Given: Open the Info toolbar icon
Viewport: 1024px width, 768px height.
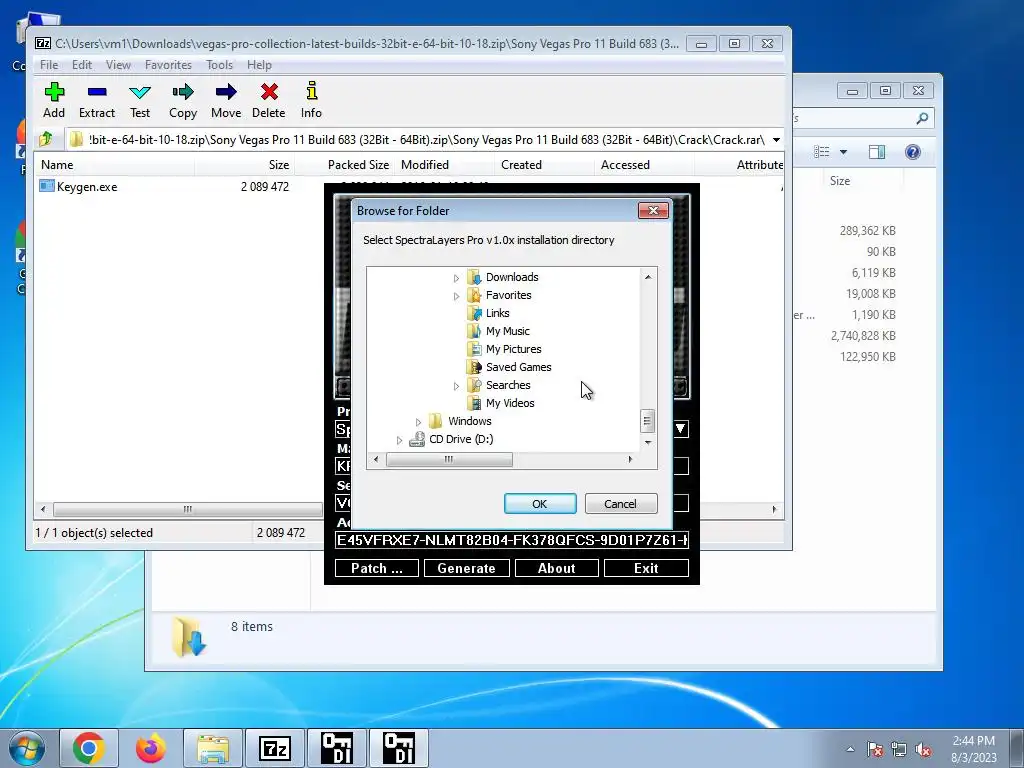Looking at the screenshot, I should click(312, 101).
